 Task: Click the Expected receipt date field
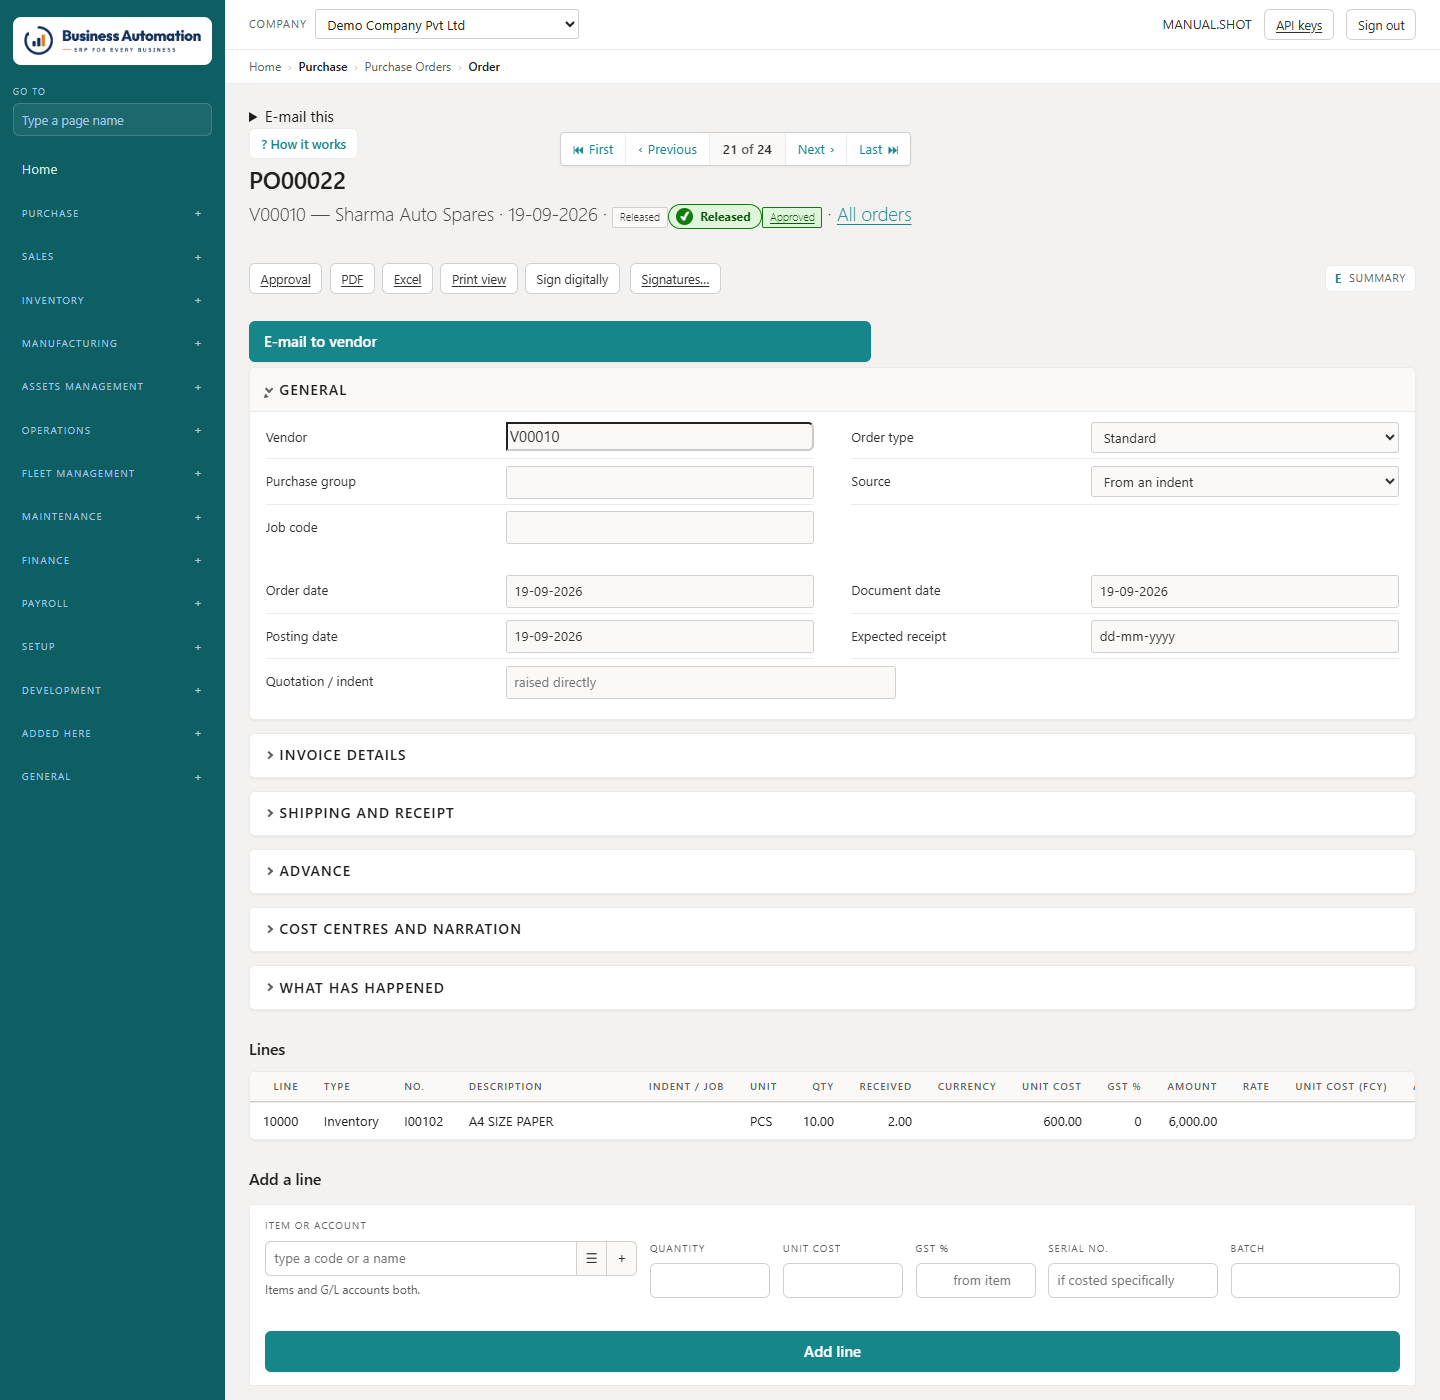(1245, 636)
